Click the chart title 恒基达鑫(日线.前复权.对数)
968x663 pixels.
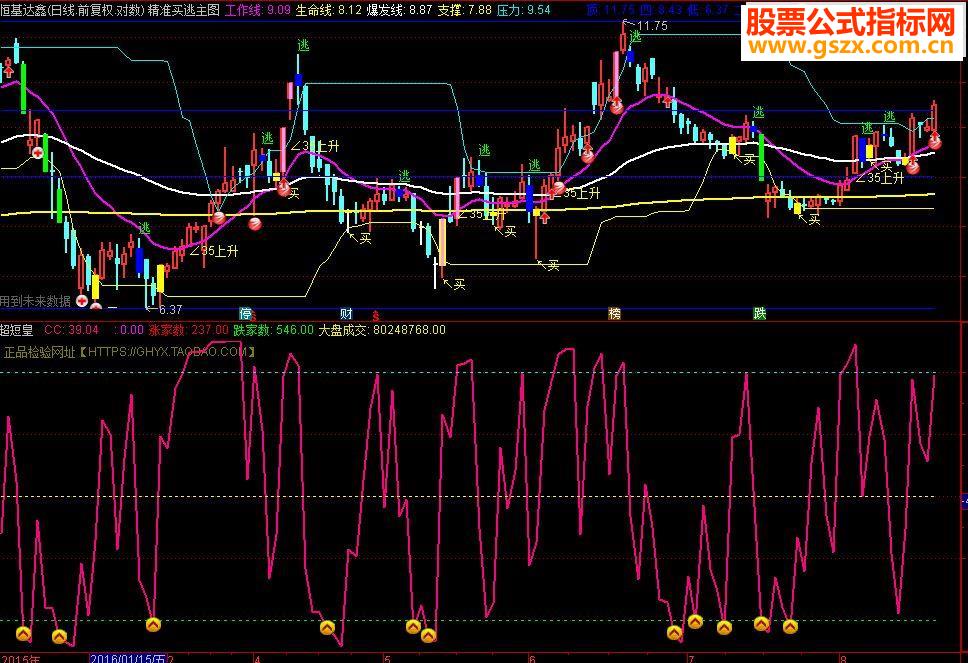[72, 10]
